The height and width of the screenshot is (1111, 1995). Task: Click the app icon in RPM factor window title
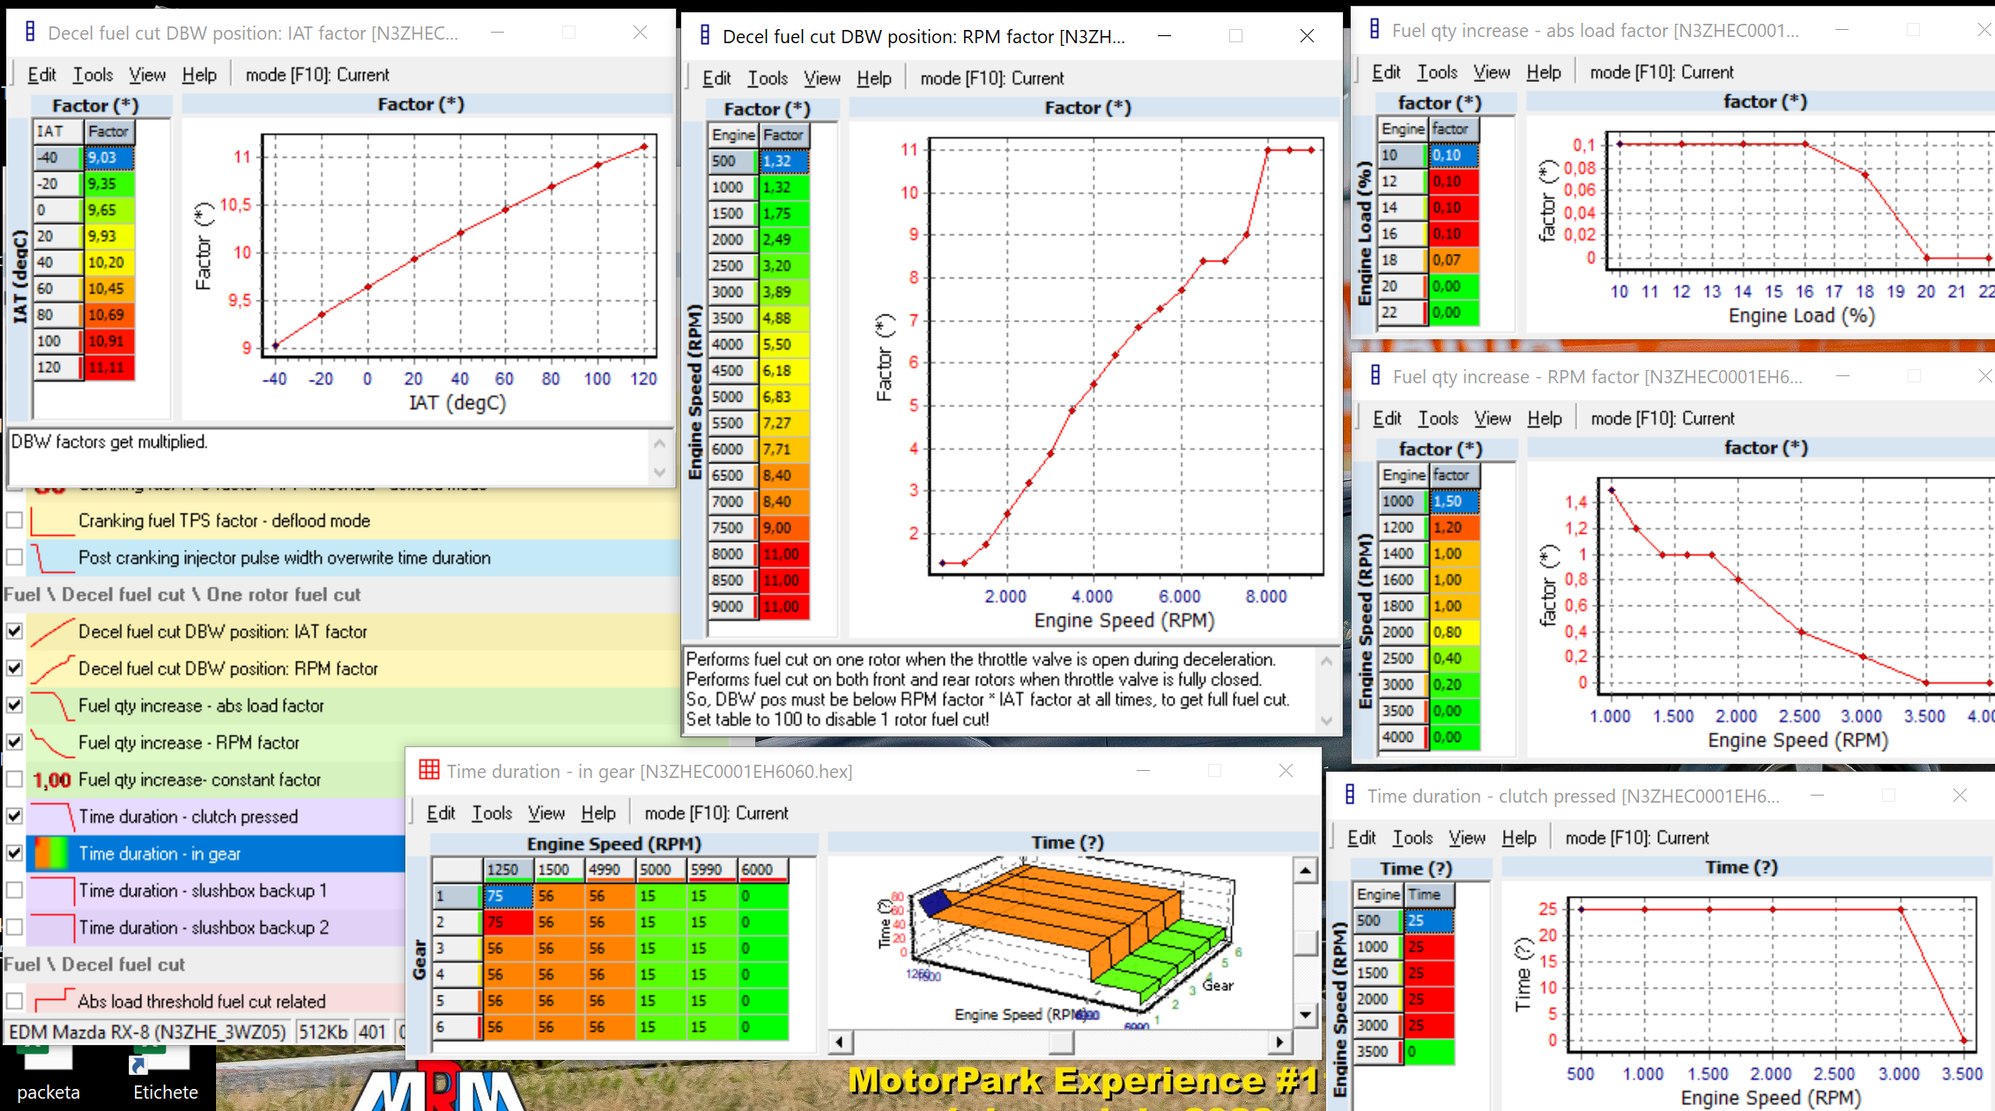click(705, 36)
